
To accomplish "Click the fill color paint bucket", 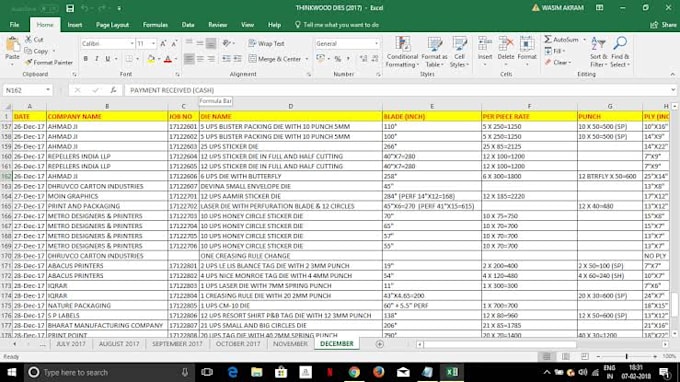I will tap(150, 59).
